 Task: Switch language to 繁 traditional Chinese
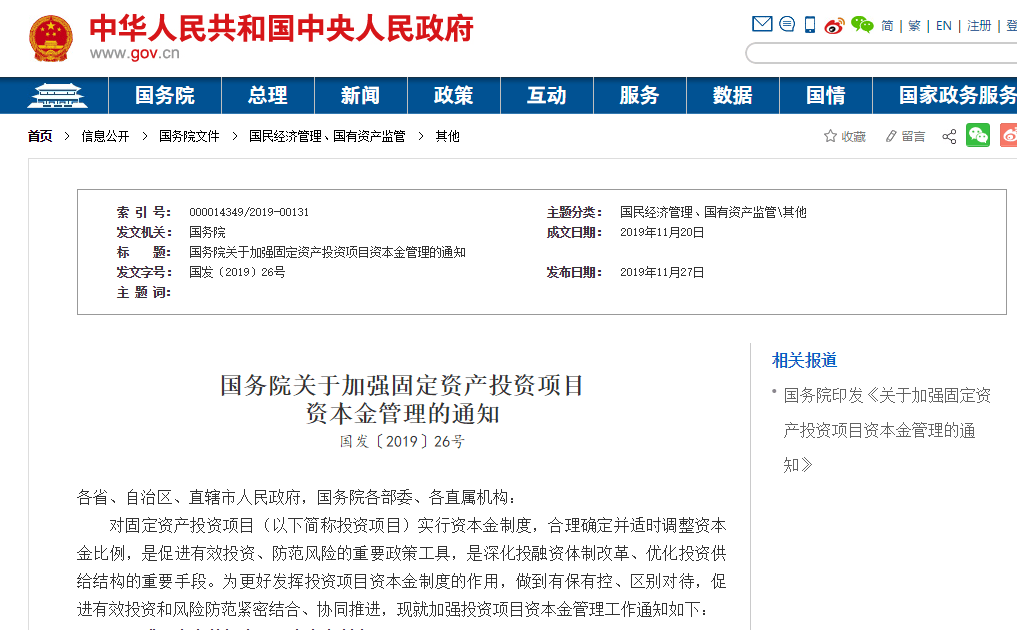(914, 25)
